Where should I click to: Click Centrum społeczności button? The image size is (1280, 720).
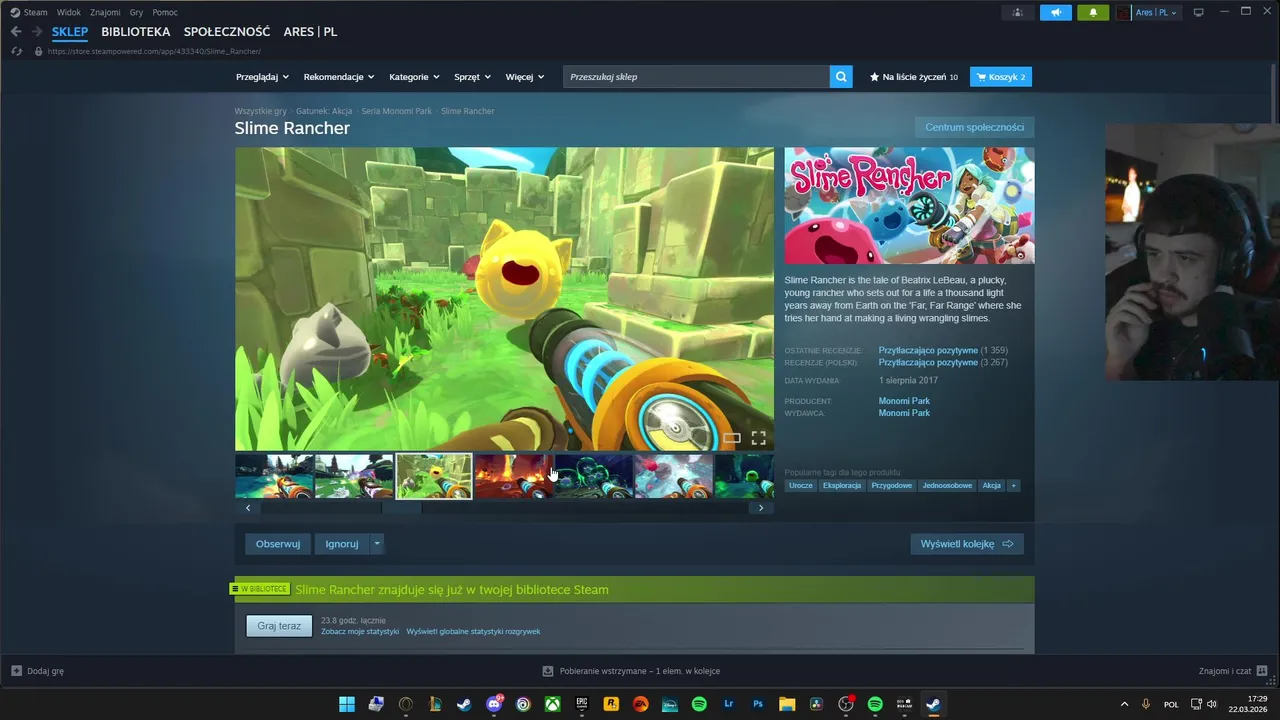click(975, 127)
